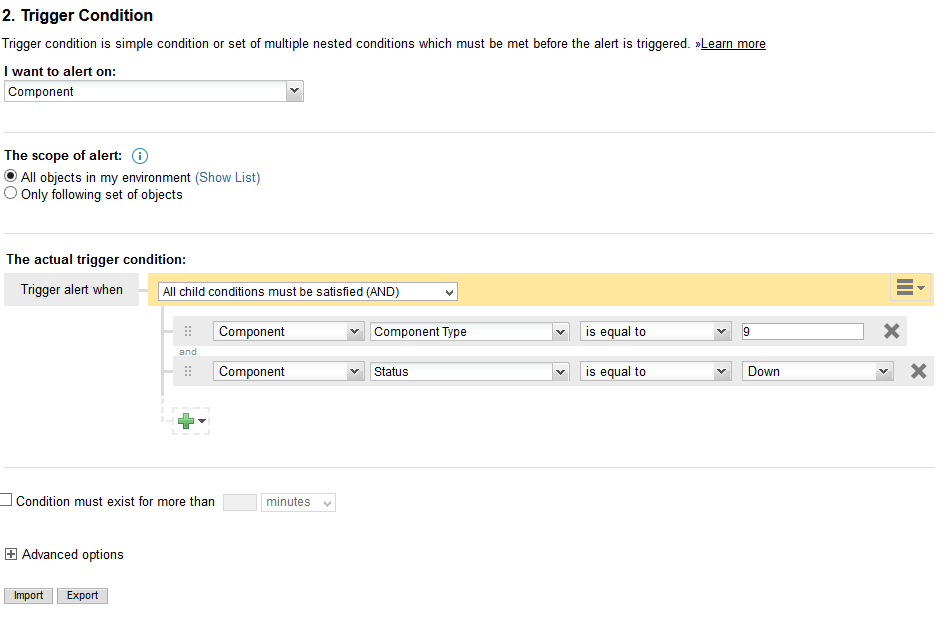Click the Learn more link
Screen dimensions: 945x621
[x=733, y=44]
